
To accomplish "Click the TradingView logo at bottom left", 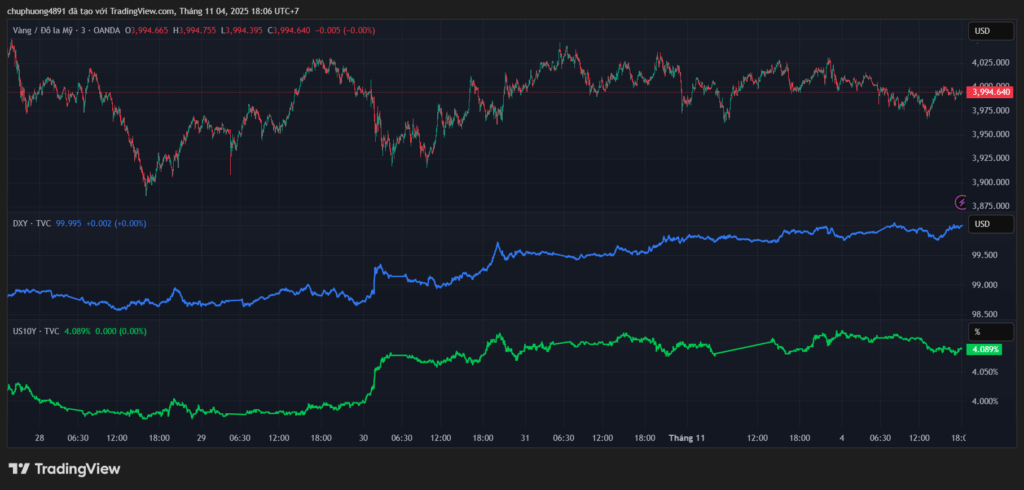I will click(x=64, y=469).
